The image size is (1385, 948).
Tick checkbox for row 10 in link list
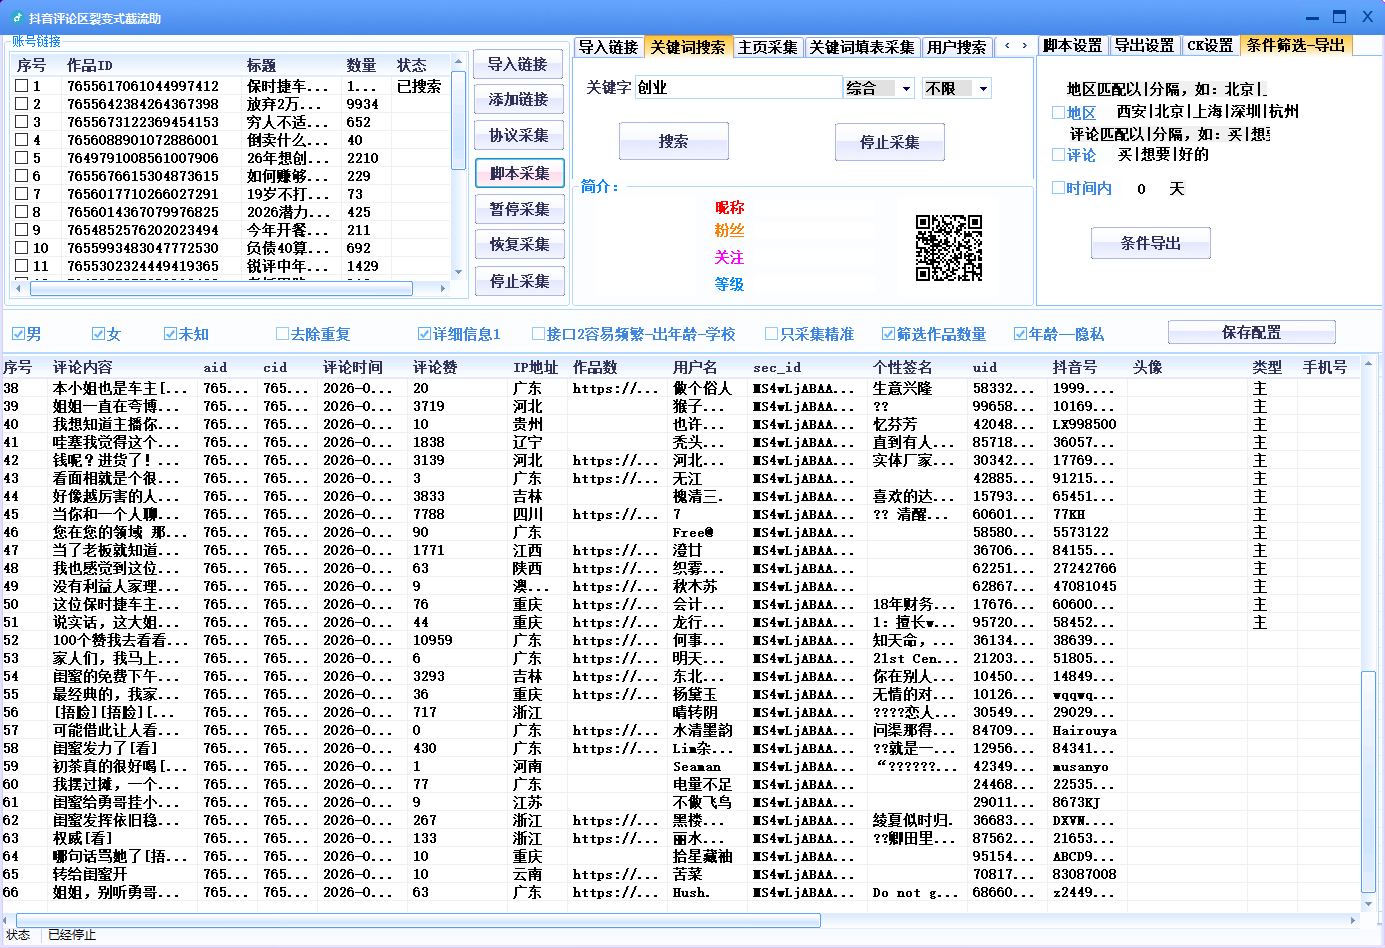coord(21,248)
